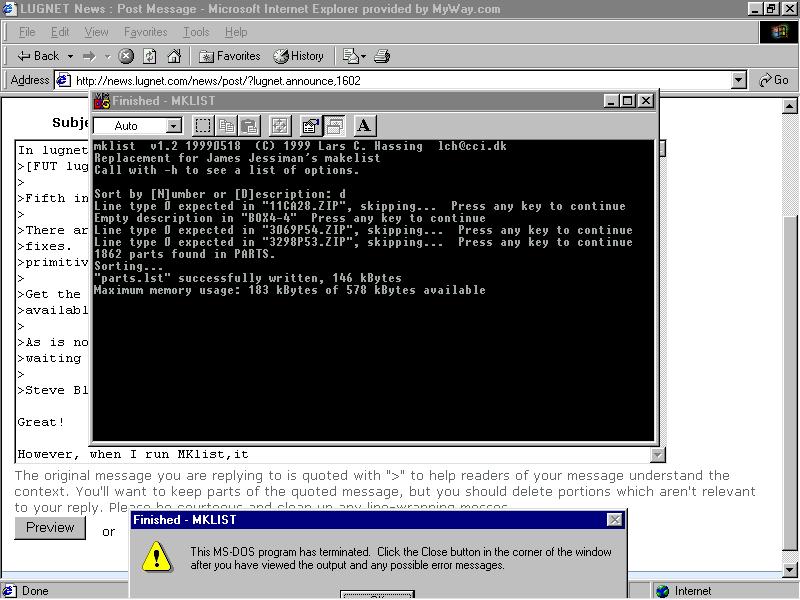
Task: Toggle the Background icon in MKLIST toolbar
Action: pyautogui.click(x=335, y=126)
